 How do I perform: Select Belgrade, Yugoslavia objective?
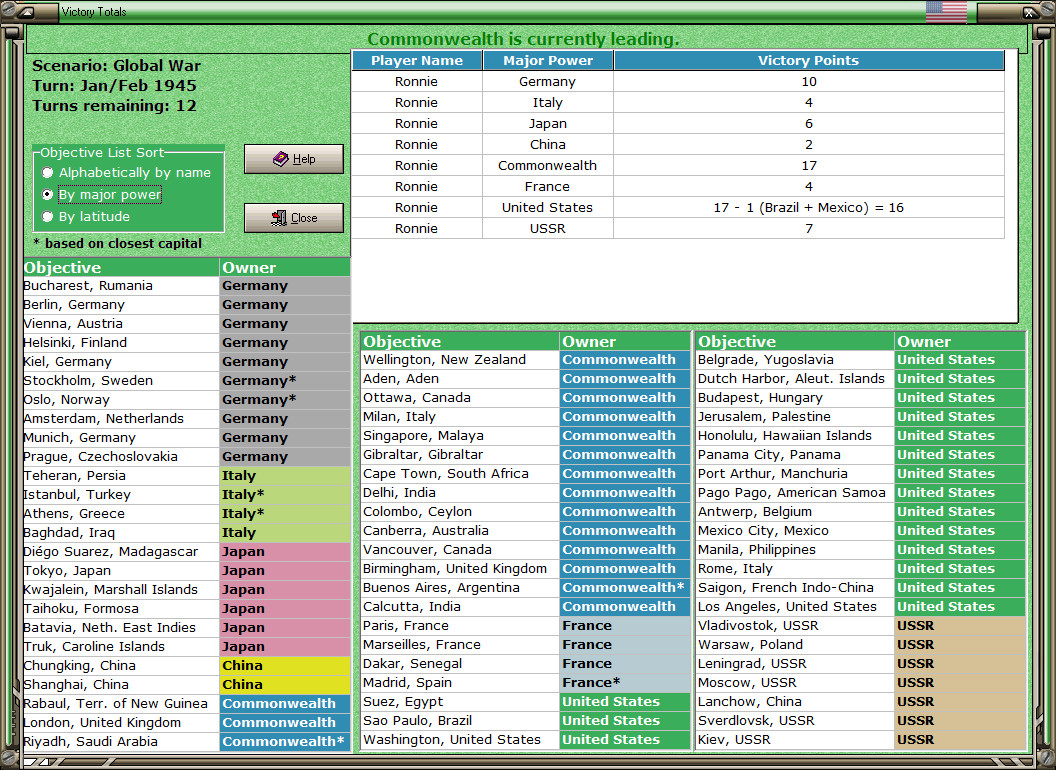point(795,360)
